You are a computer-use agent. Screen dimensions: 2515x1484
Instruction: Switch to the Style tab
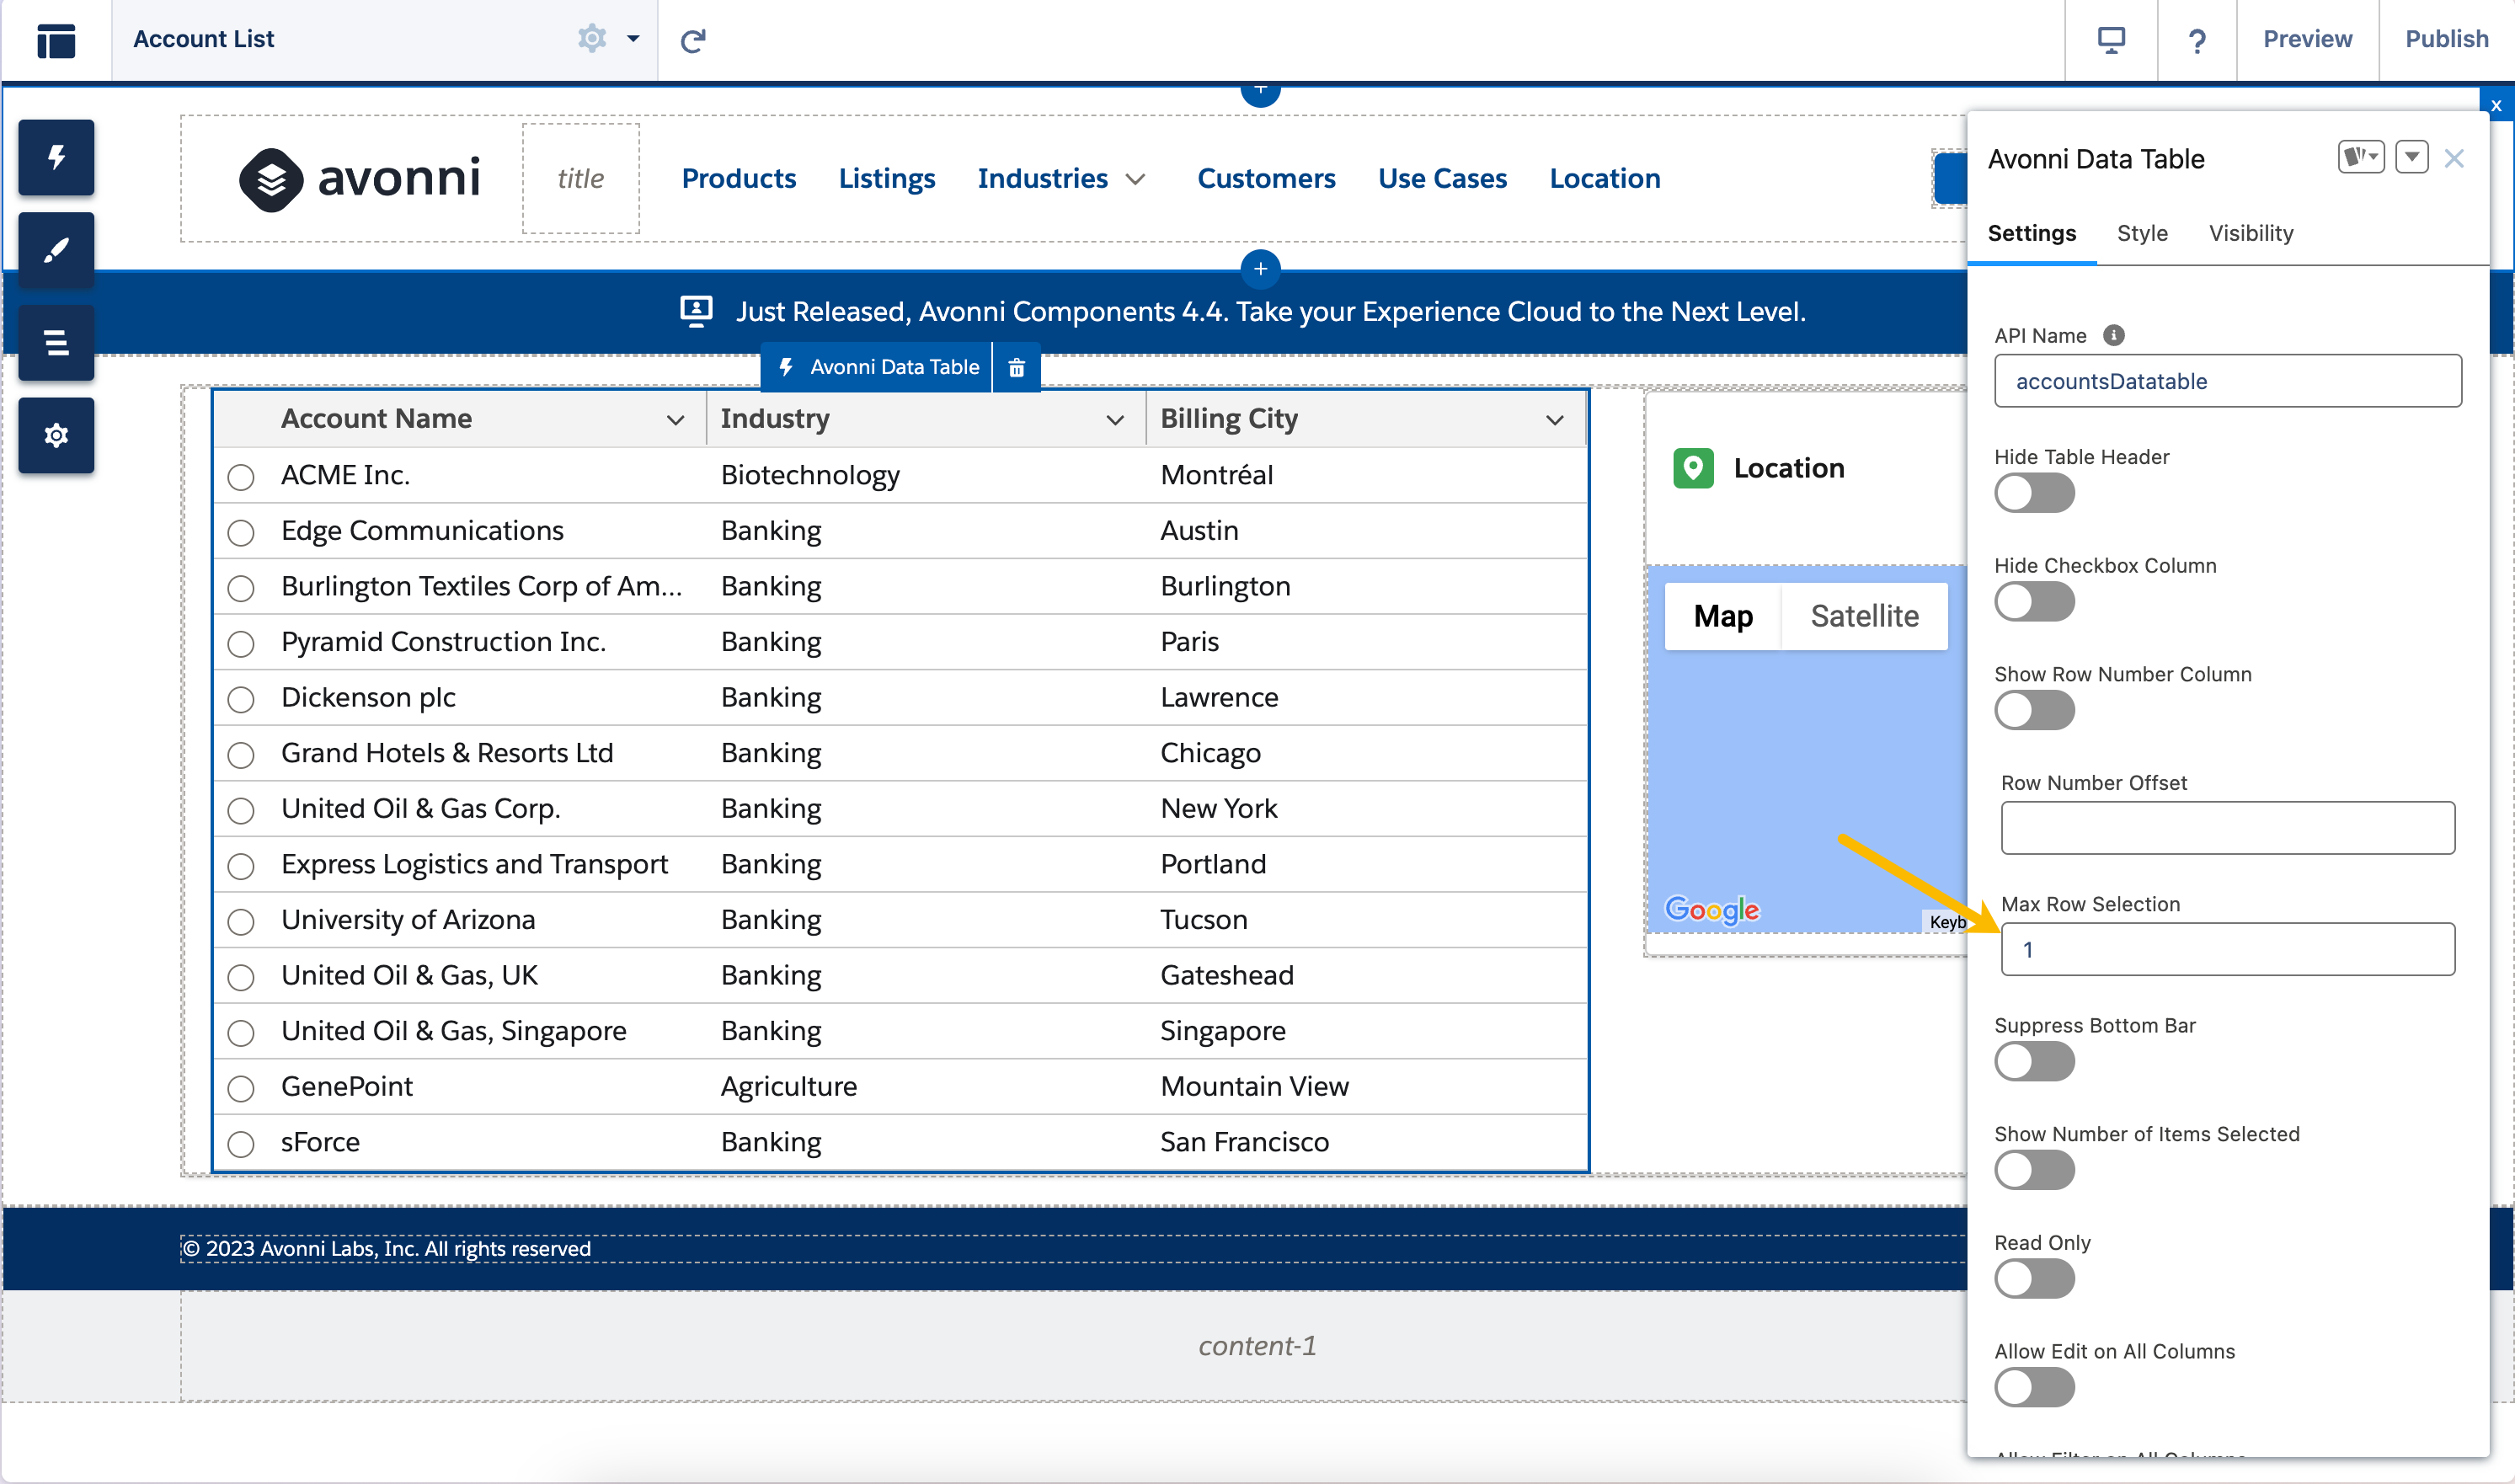tap(2141, 233)
